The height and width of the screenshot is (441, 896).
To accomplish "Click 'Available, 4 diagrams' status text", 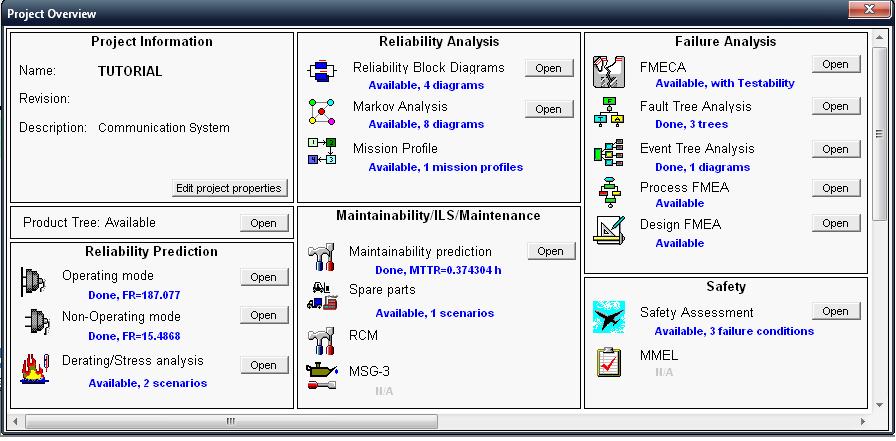I will 426,86.
